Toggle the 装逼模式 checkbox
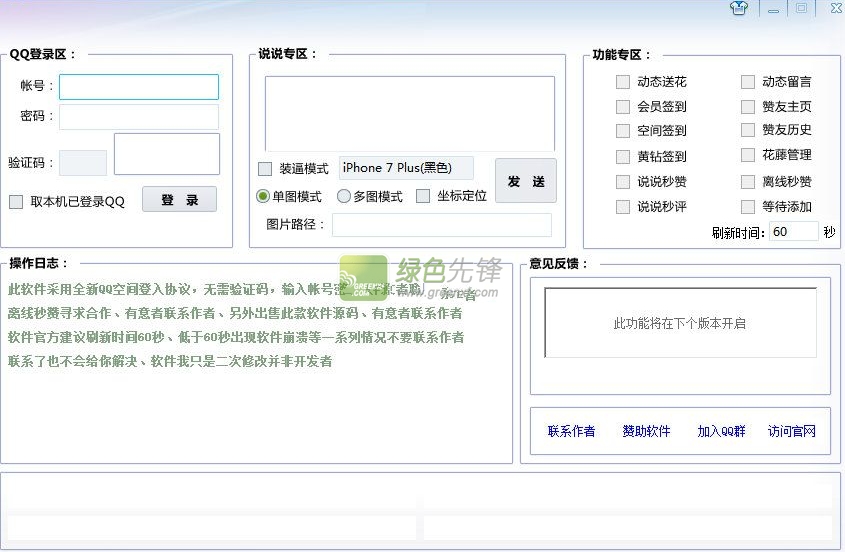 tap(265, 169)
